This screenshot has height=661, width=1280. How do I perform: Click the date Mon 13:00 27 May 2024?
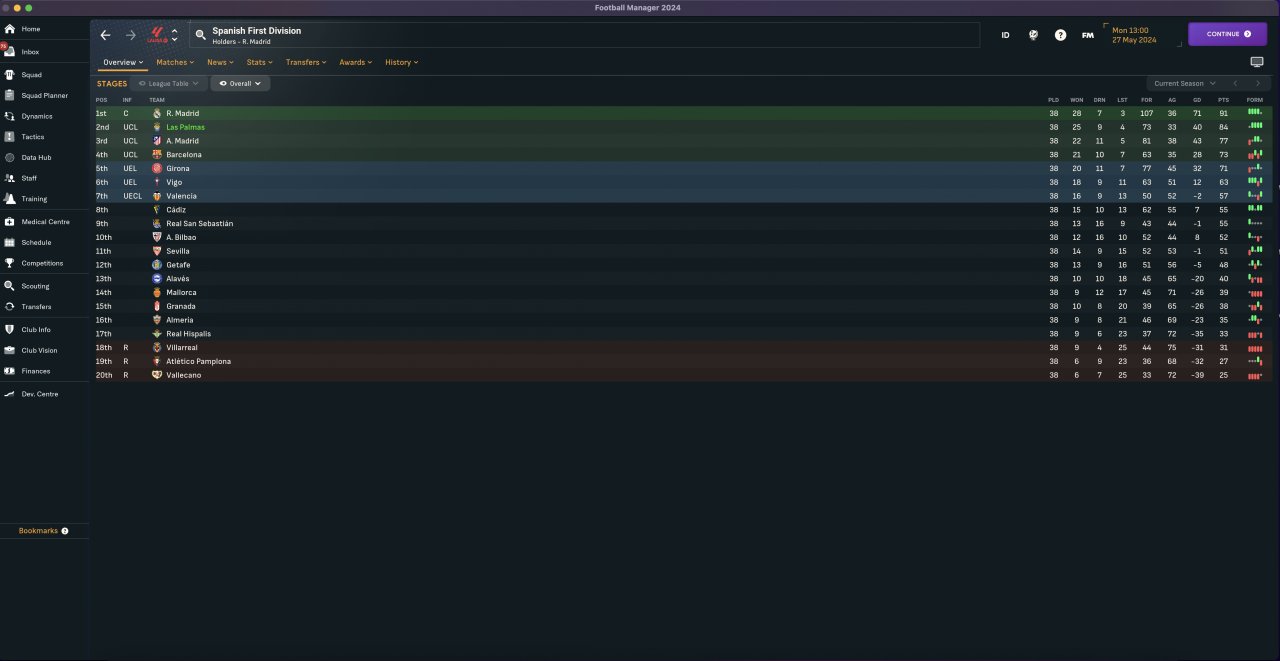click(x=1134, y=35)
